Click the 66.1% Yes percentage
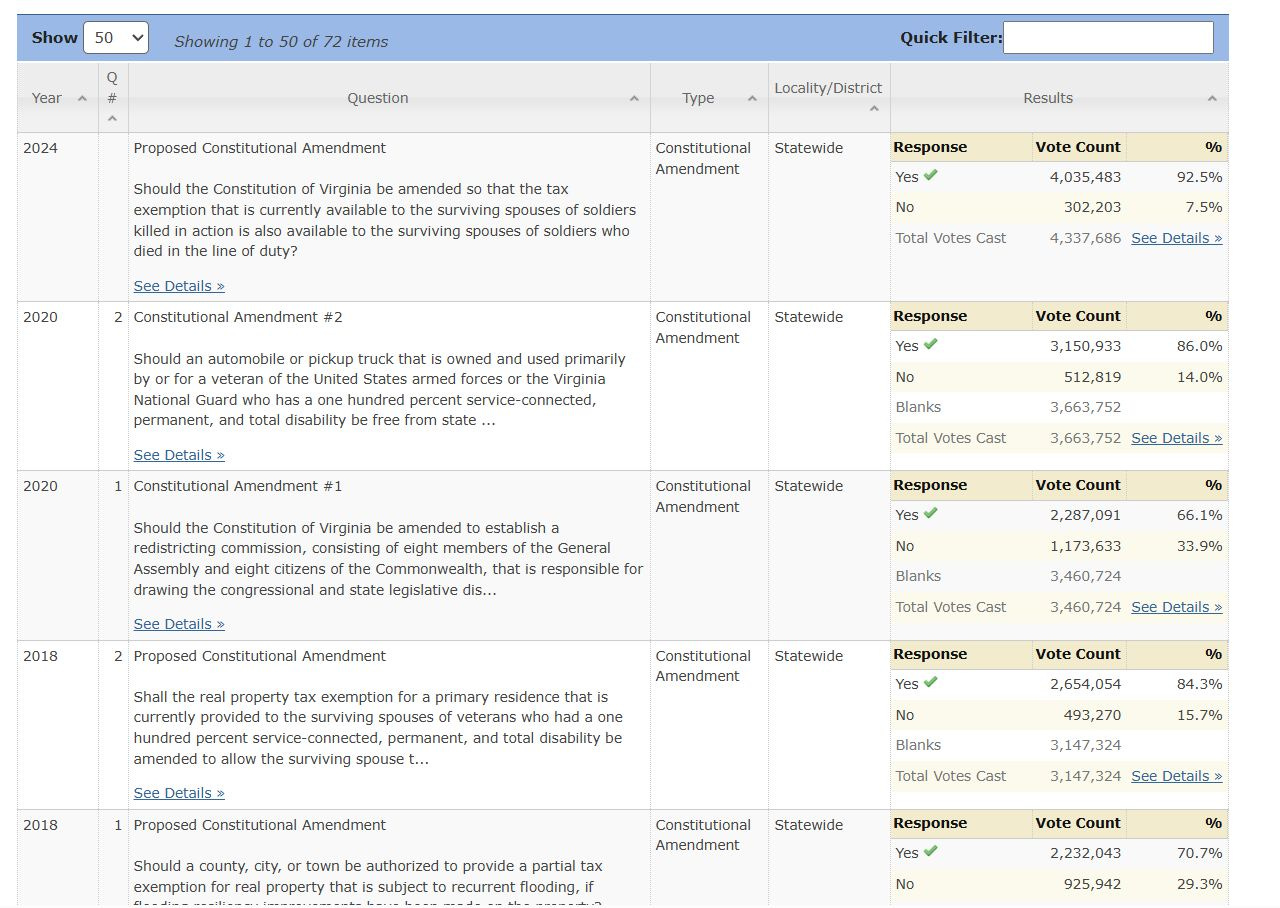 1200,515
